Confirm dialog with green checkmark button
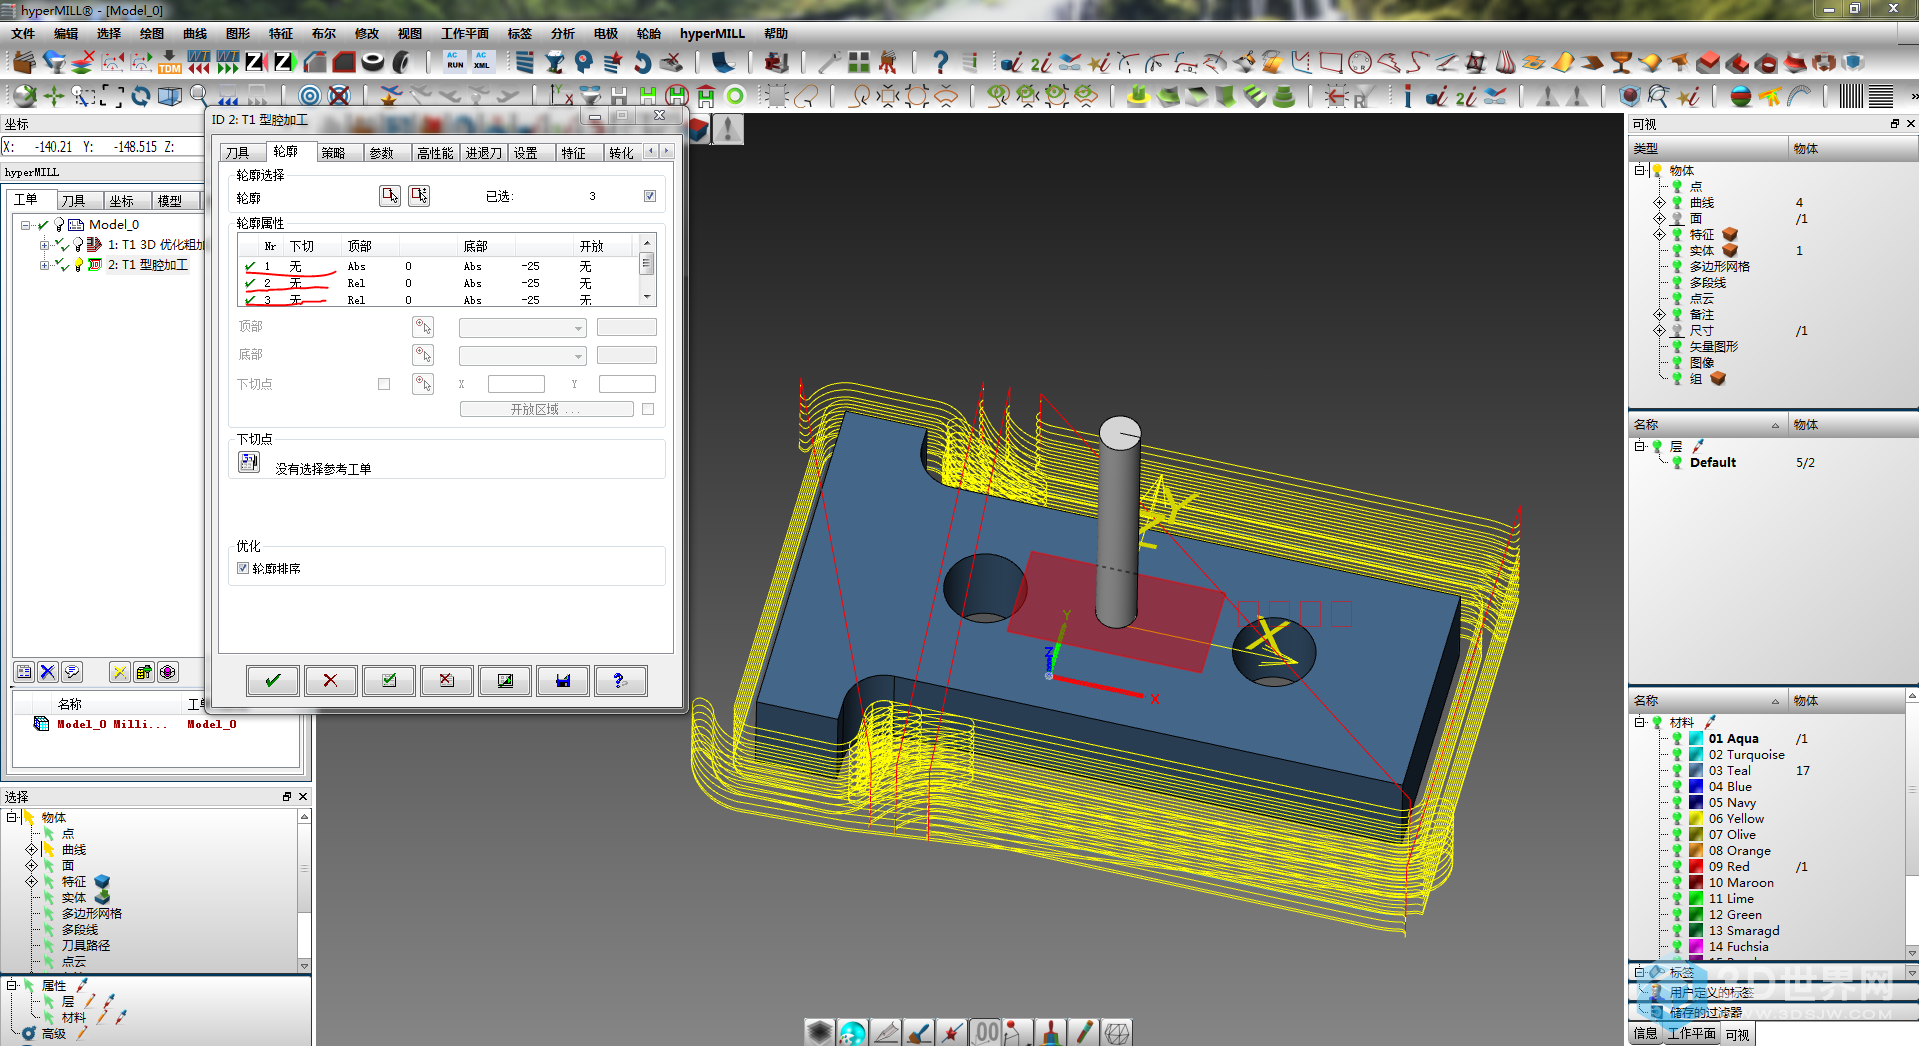This screenshot has width=1919, height=1046. pos(272,681)
